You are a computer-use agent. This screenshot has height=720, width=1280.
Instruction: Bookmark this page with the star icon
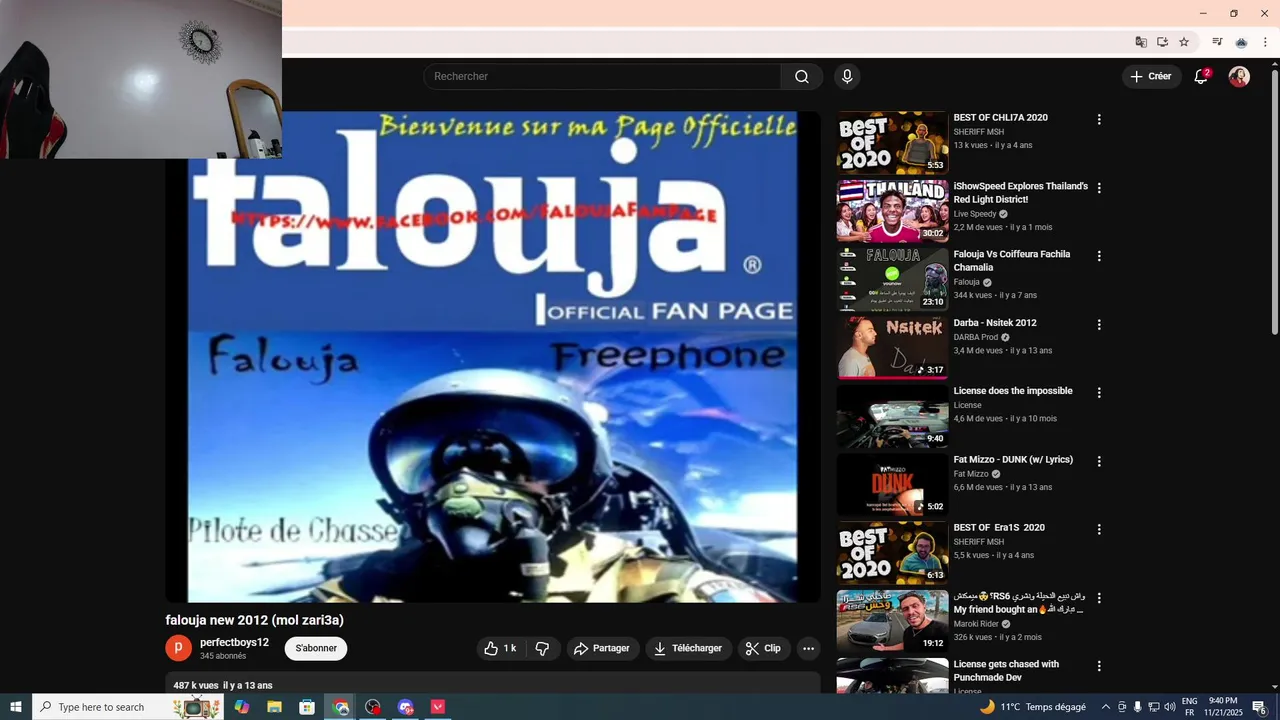1184,42
